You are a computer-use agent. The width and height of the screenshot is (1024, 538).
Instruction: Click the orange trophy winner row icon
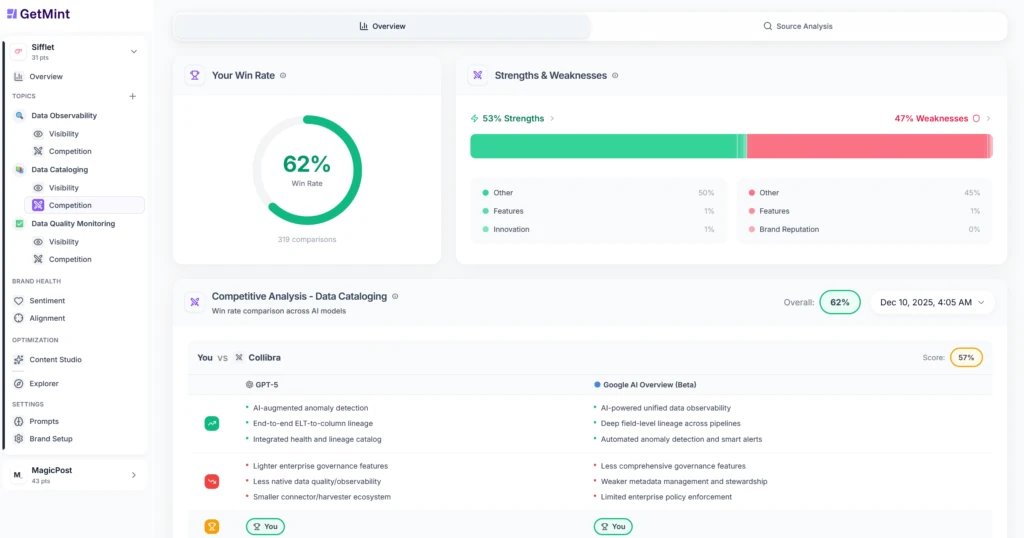(212, 527)
